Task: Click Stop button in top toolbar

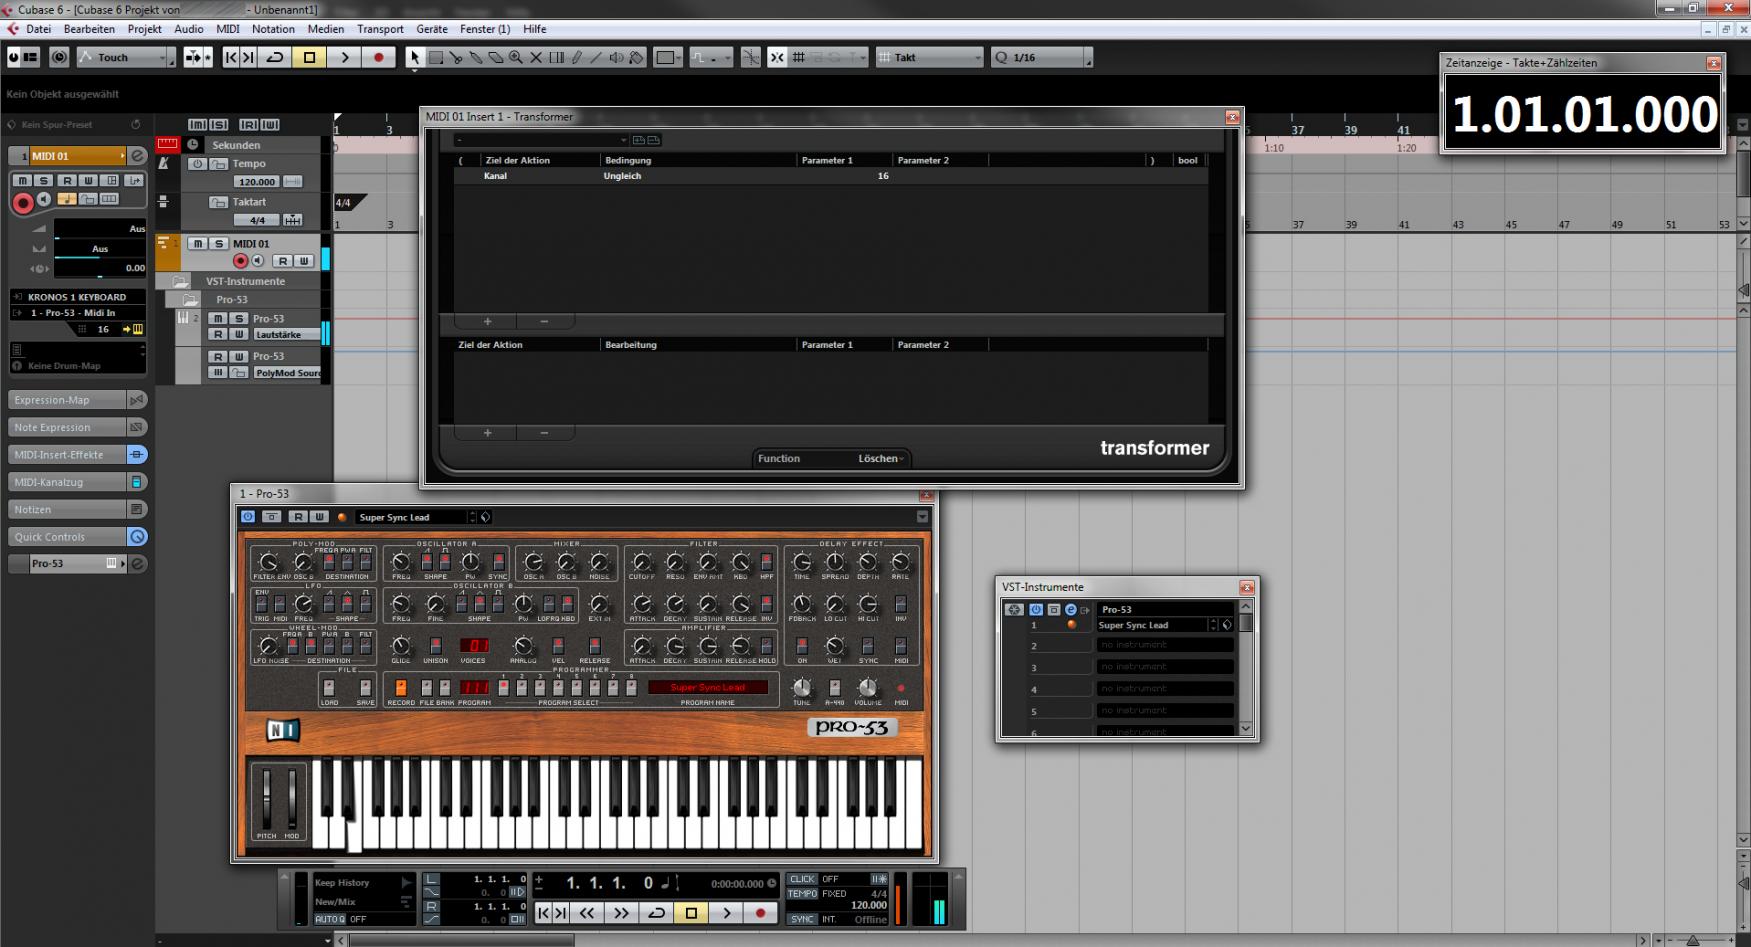Action: (x=309, y=58)
